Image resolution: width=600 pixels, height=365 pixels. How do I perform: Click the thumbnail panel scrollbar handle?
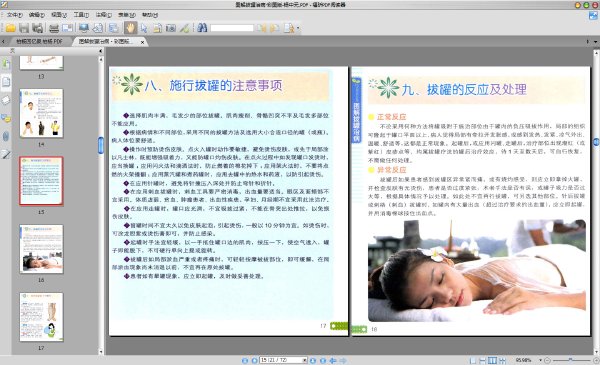coord(101,145)
